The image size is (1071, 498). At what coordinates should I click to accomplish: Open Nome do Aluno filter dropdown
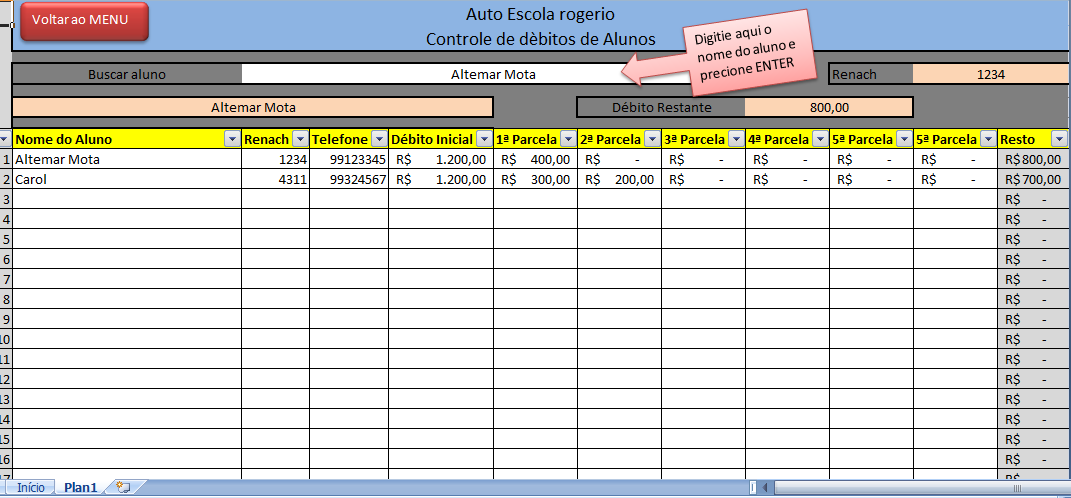(x=231, y=139)
